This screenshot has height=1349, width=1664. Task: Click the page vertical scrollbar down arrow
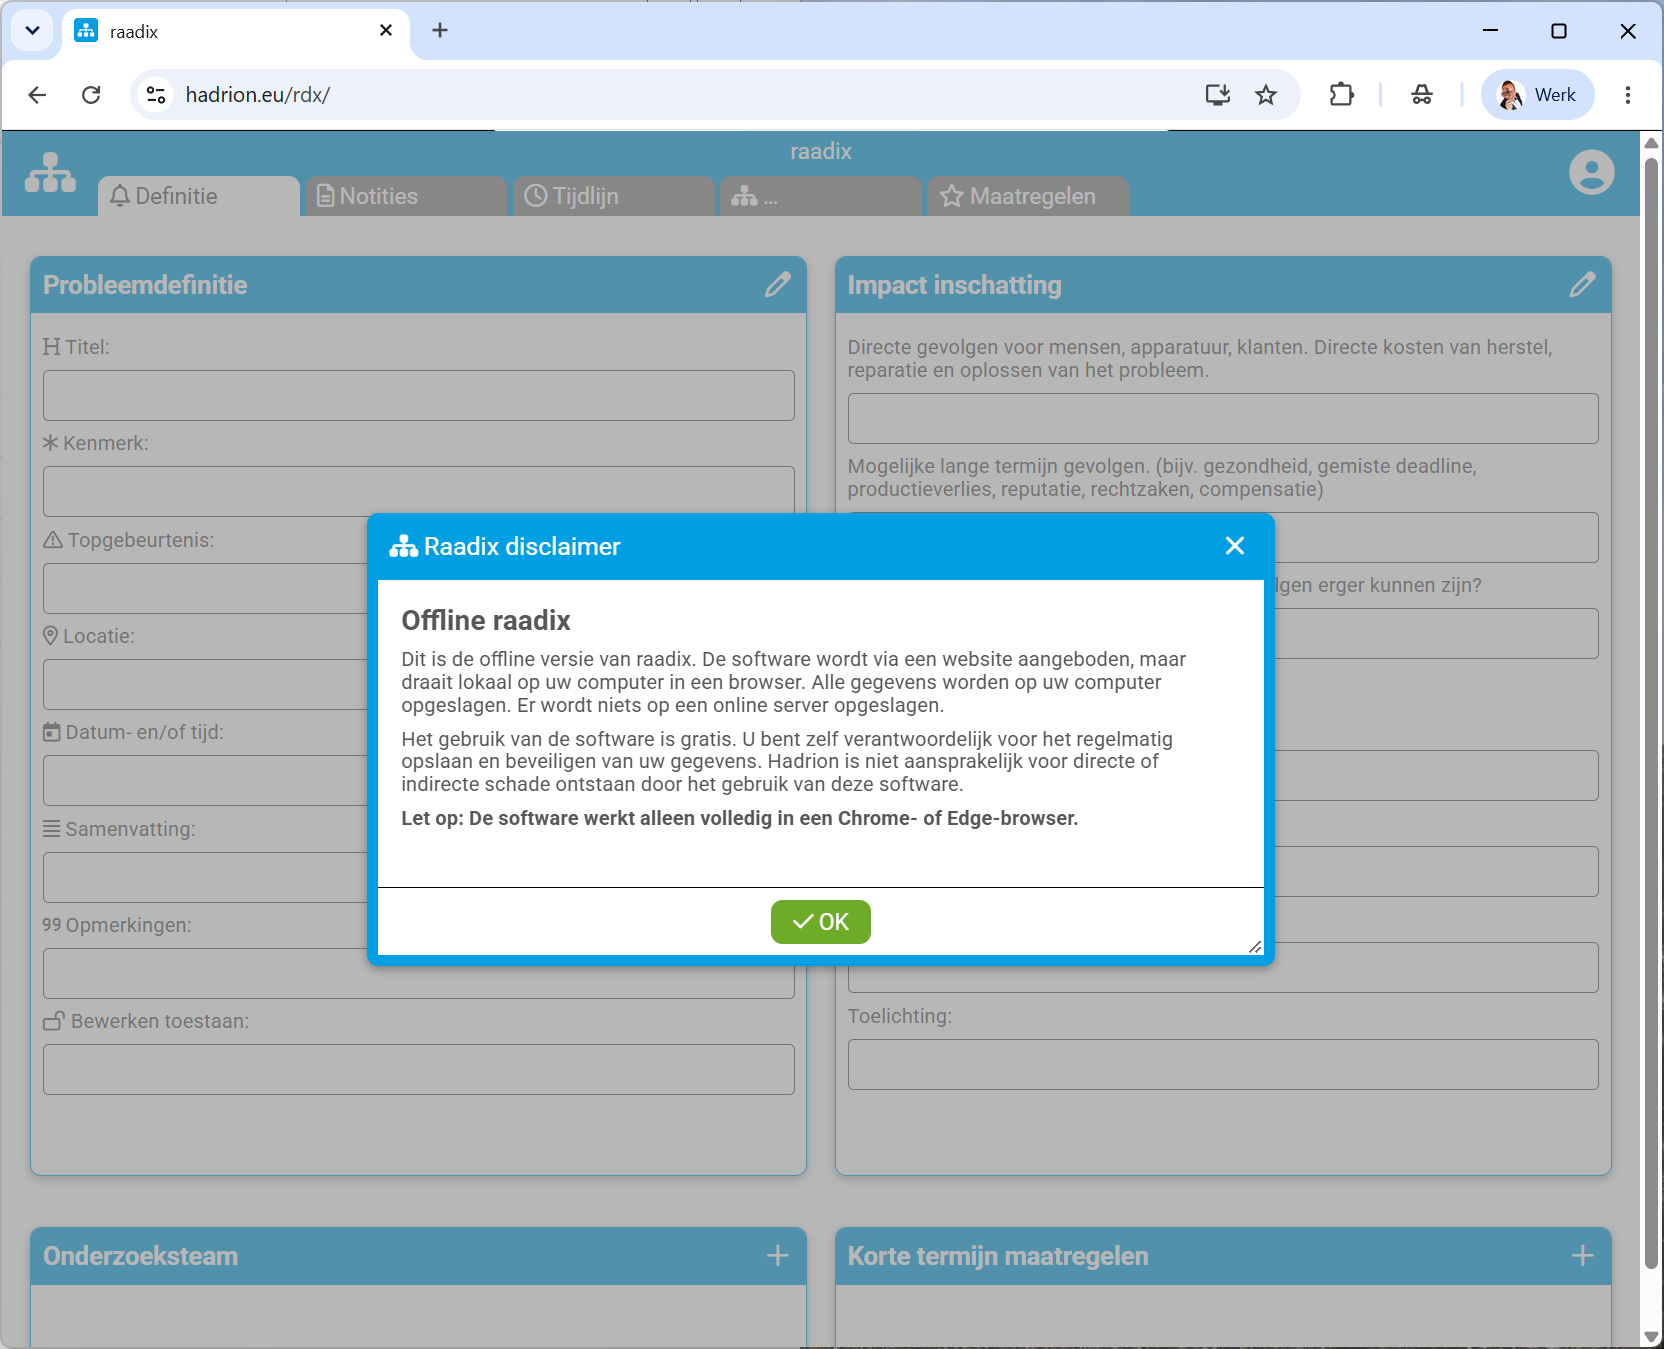coord(1651,1337)
